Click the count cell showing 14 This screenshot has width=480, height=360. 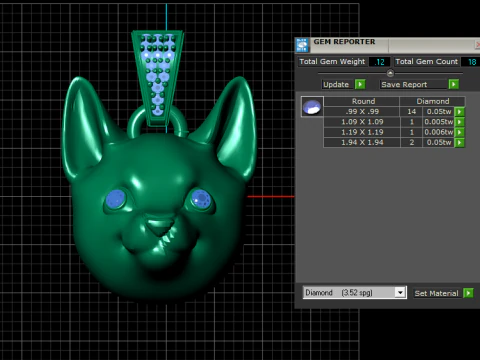411,112
